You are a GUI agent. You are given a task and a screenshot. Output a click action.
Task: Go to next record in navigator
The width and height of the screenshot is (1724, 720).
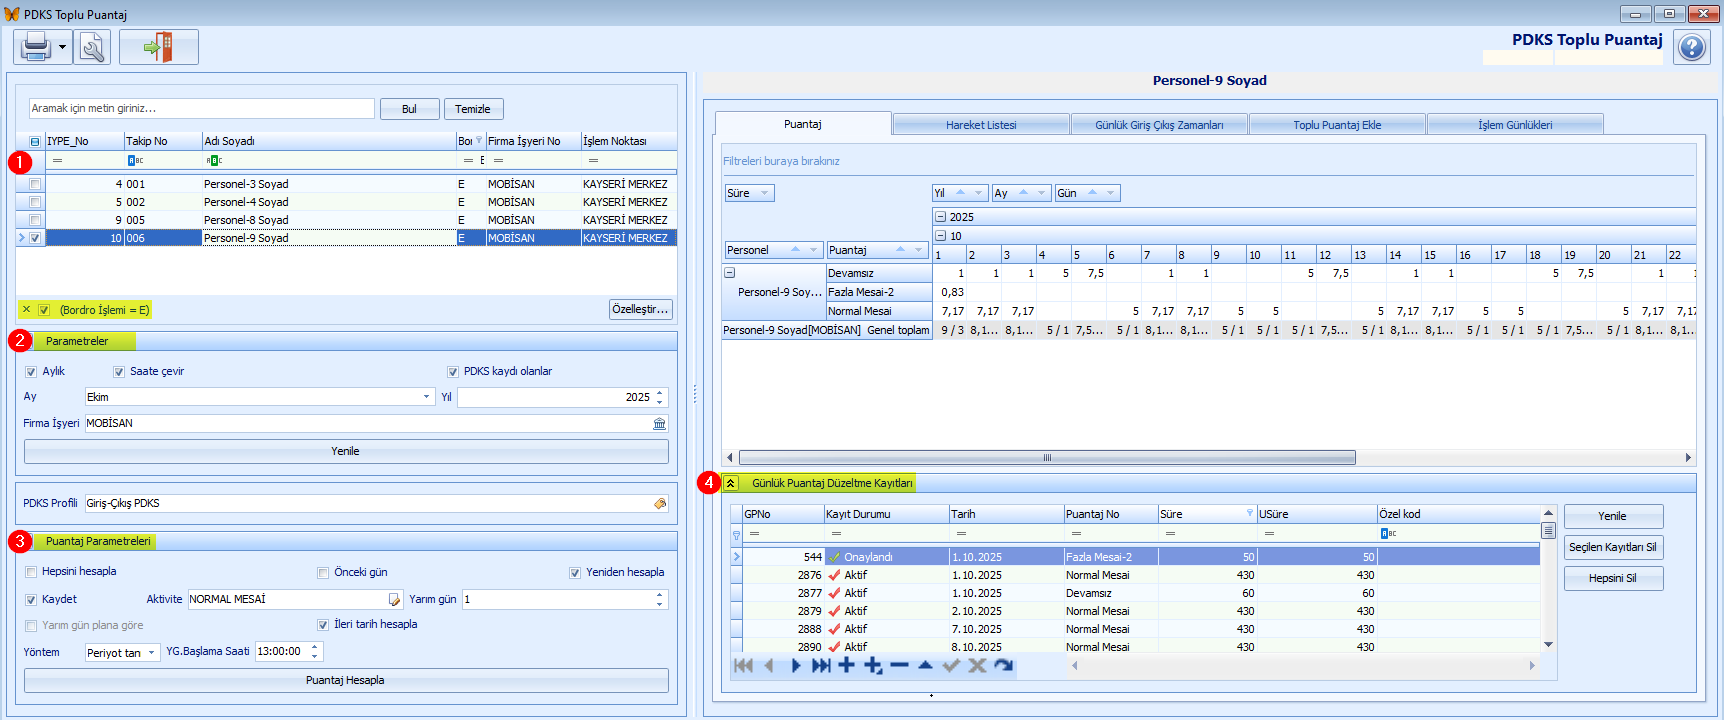pos(795,666)
